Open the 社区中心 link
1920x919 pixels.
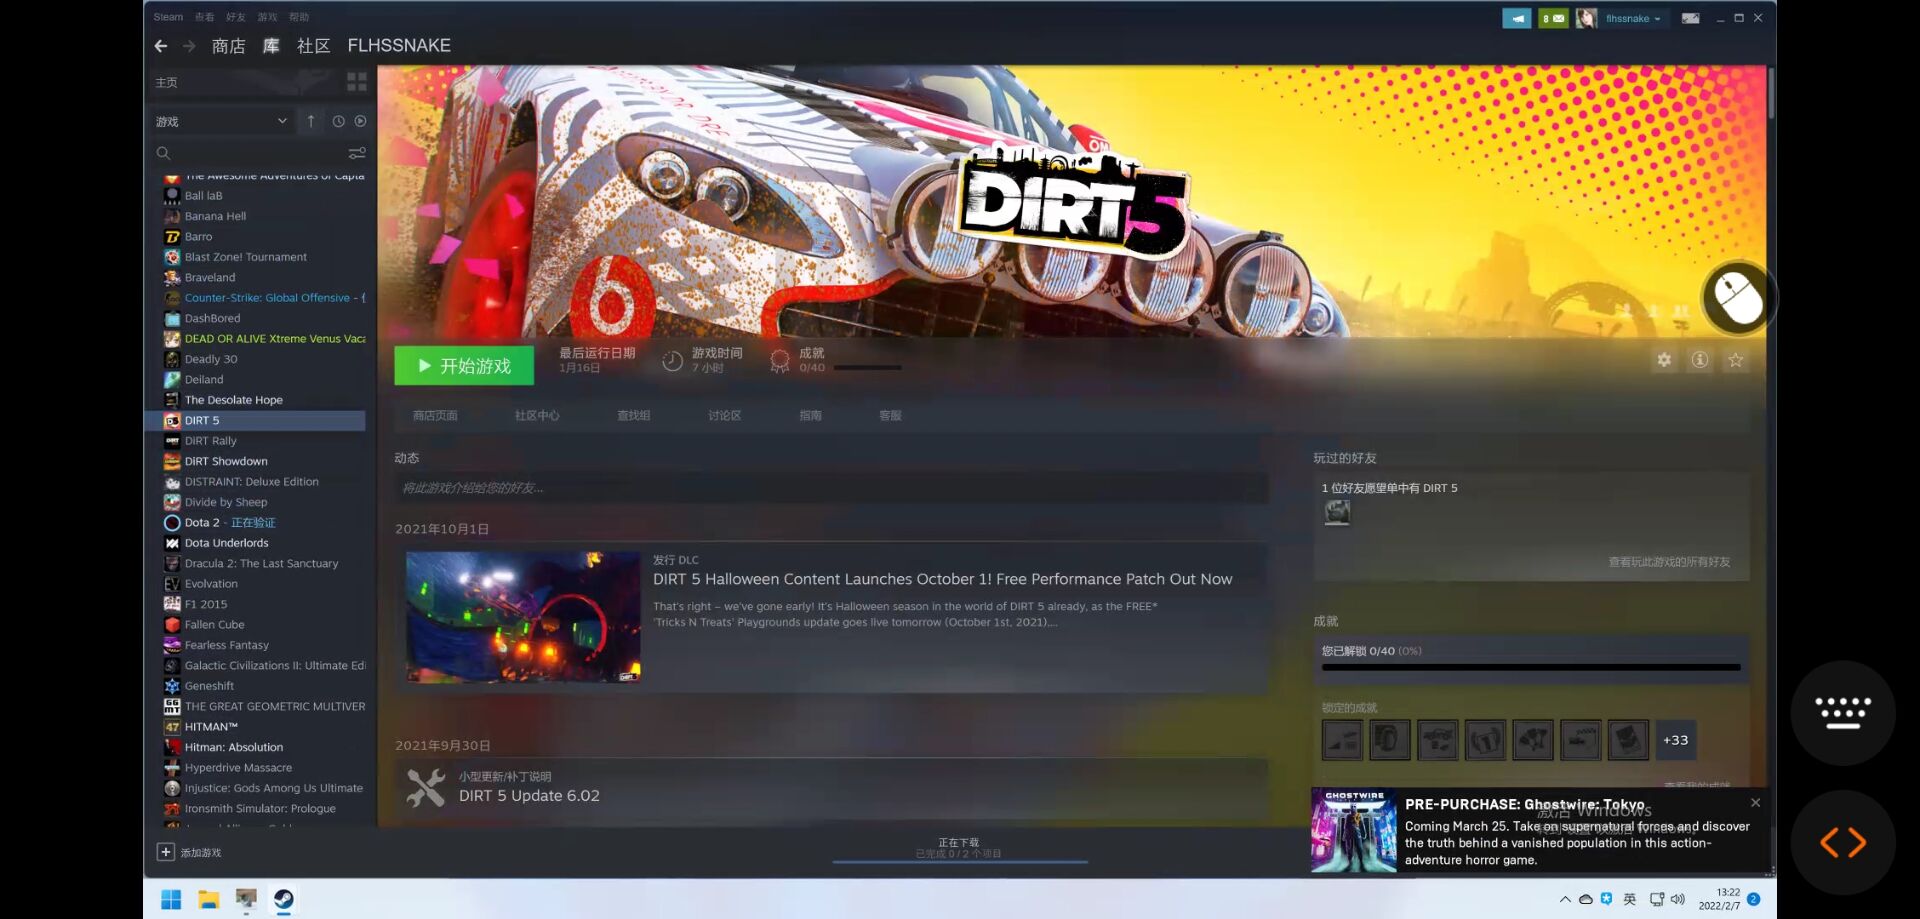click(537, 415)
